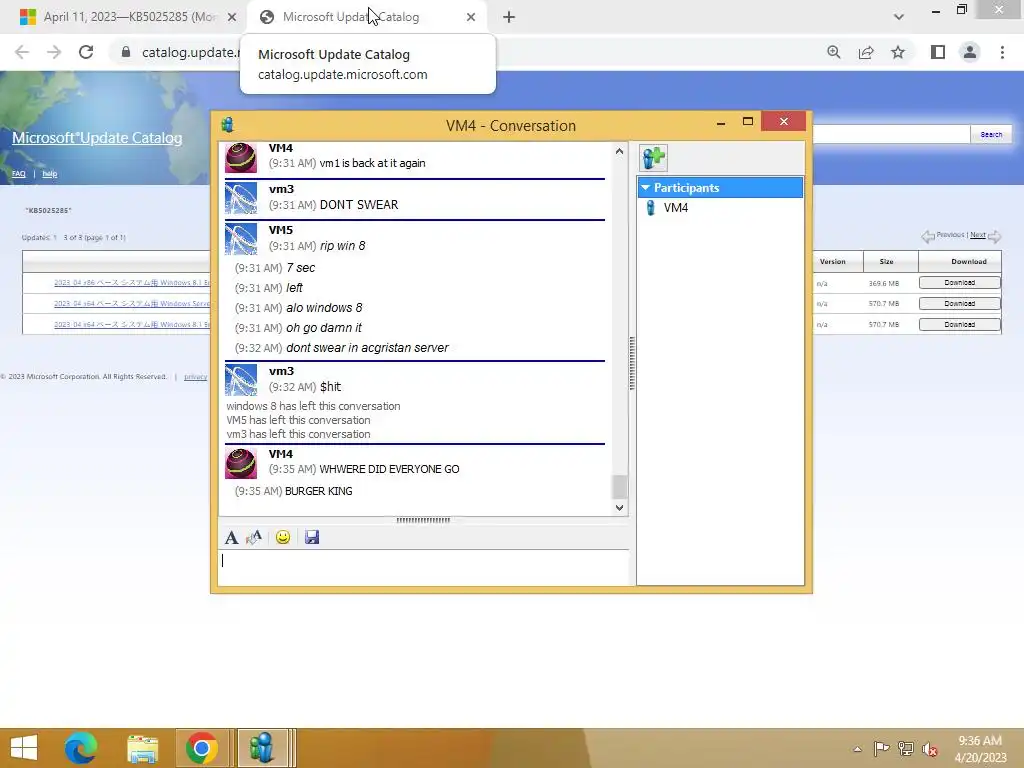The image size is (1024, 768).
Task: Close the Microsoft Update Catalog tab
Action: point(471,17)
